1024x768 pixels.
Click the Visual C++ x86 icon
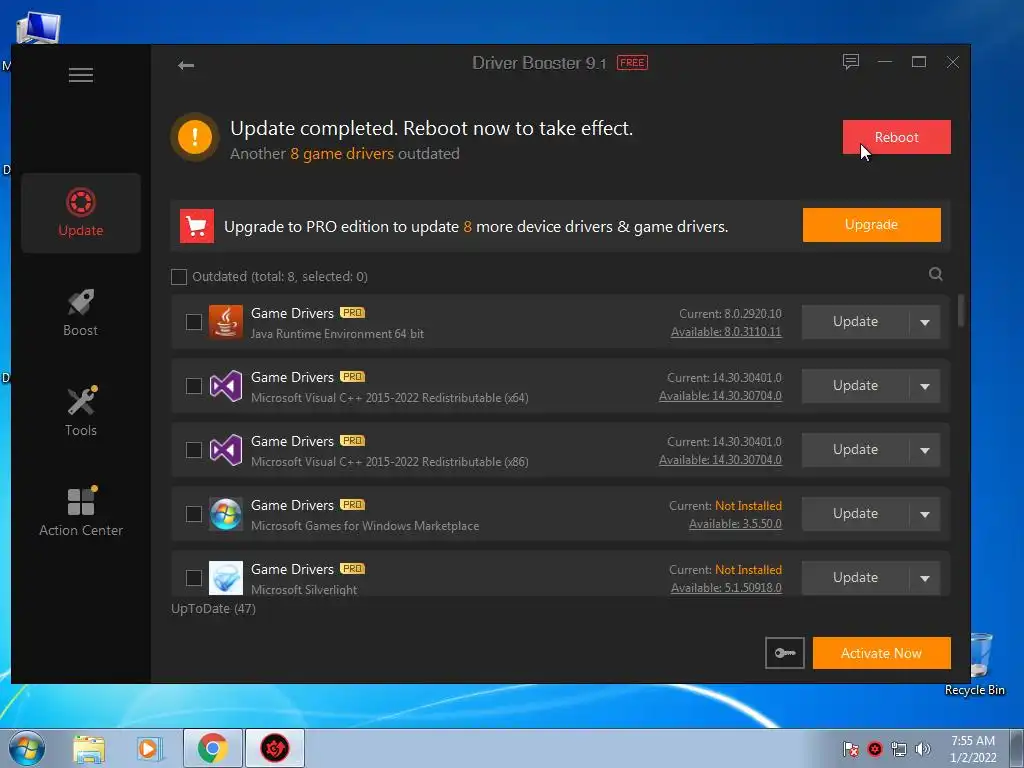pyautogui.click(x=226, y=450)
